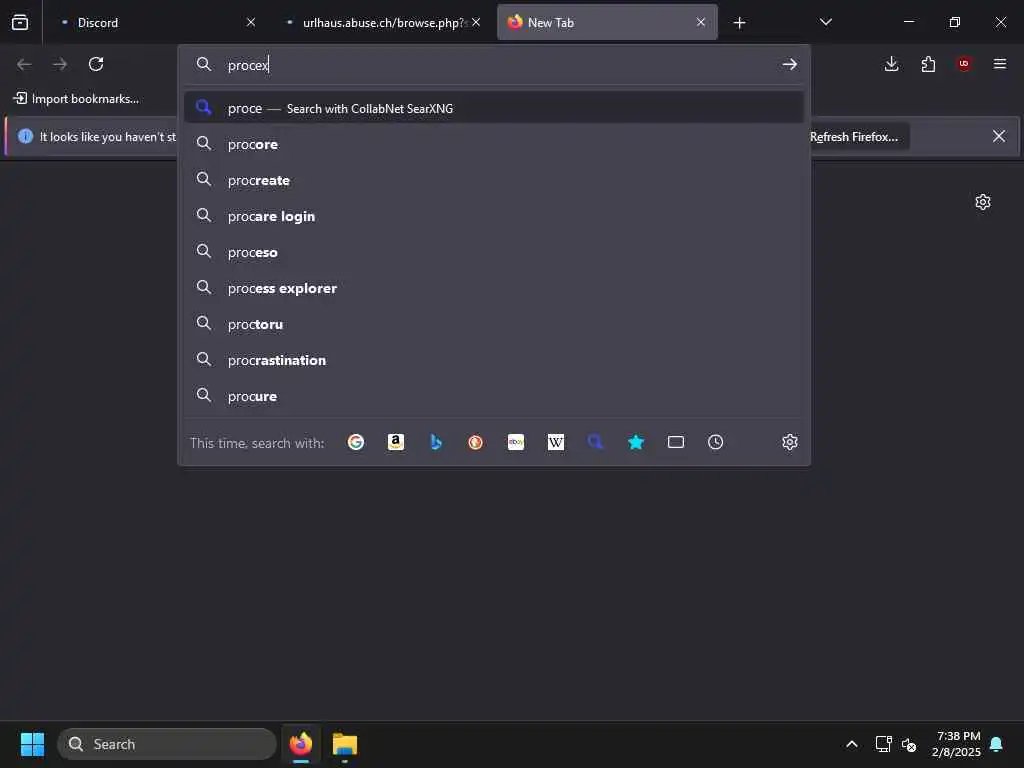Go forward one page
This screenshot has height=768, width=1024.
click(60, 64)
